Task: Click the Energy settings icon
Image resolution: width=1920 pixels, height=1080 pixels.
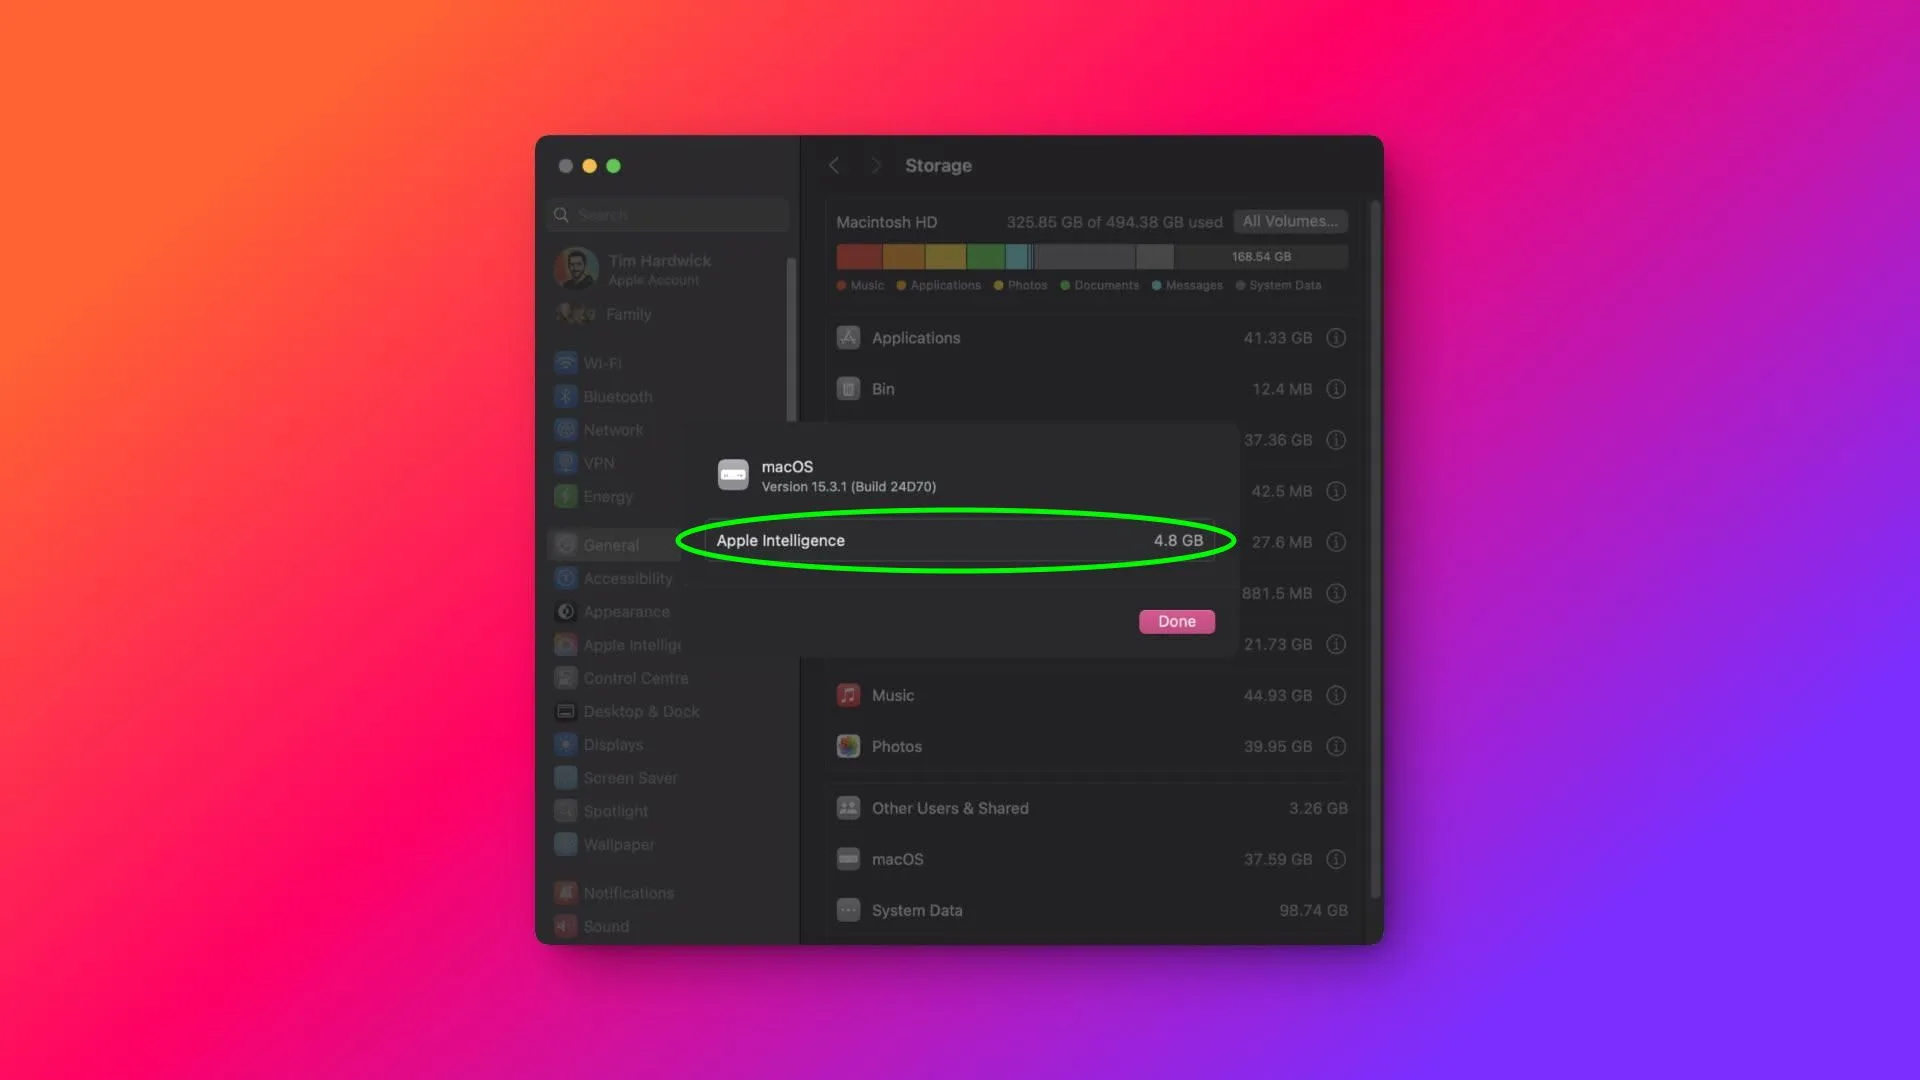Action: point(566,496)
